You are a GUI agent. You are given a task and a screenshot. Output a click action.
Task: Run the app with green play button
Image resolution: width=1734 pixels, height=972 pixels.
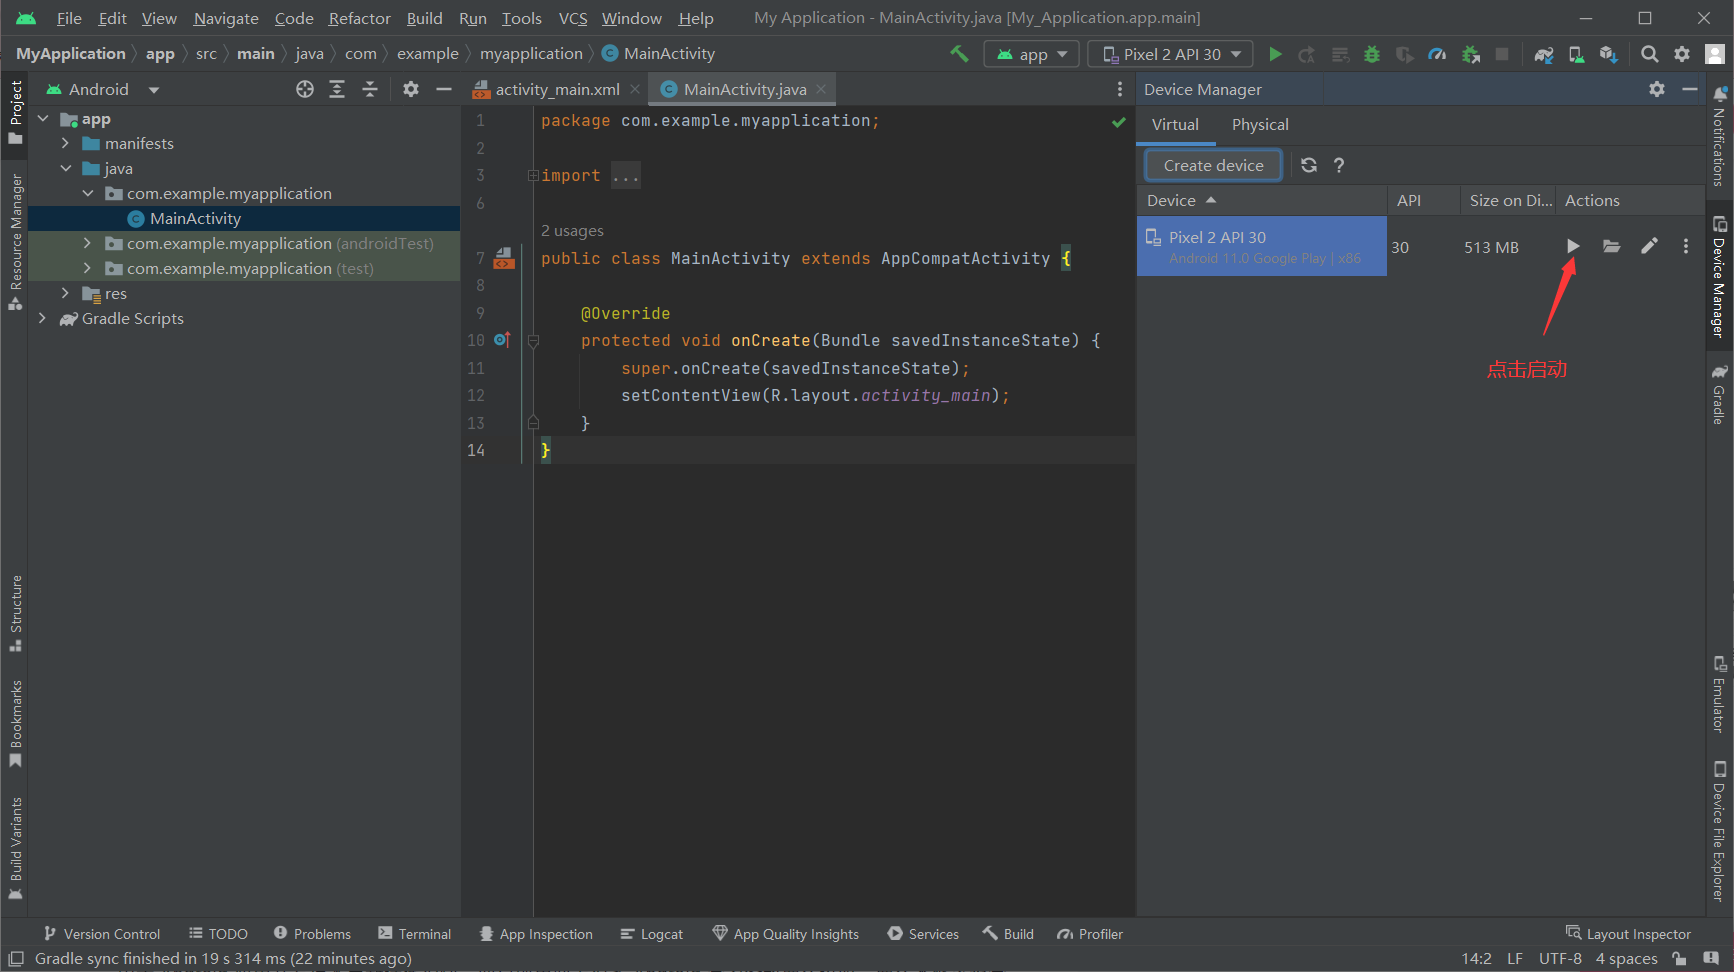pos(1275,54)
